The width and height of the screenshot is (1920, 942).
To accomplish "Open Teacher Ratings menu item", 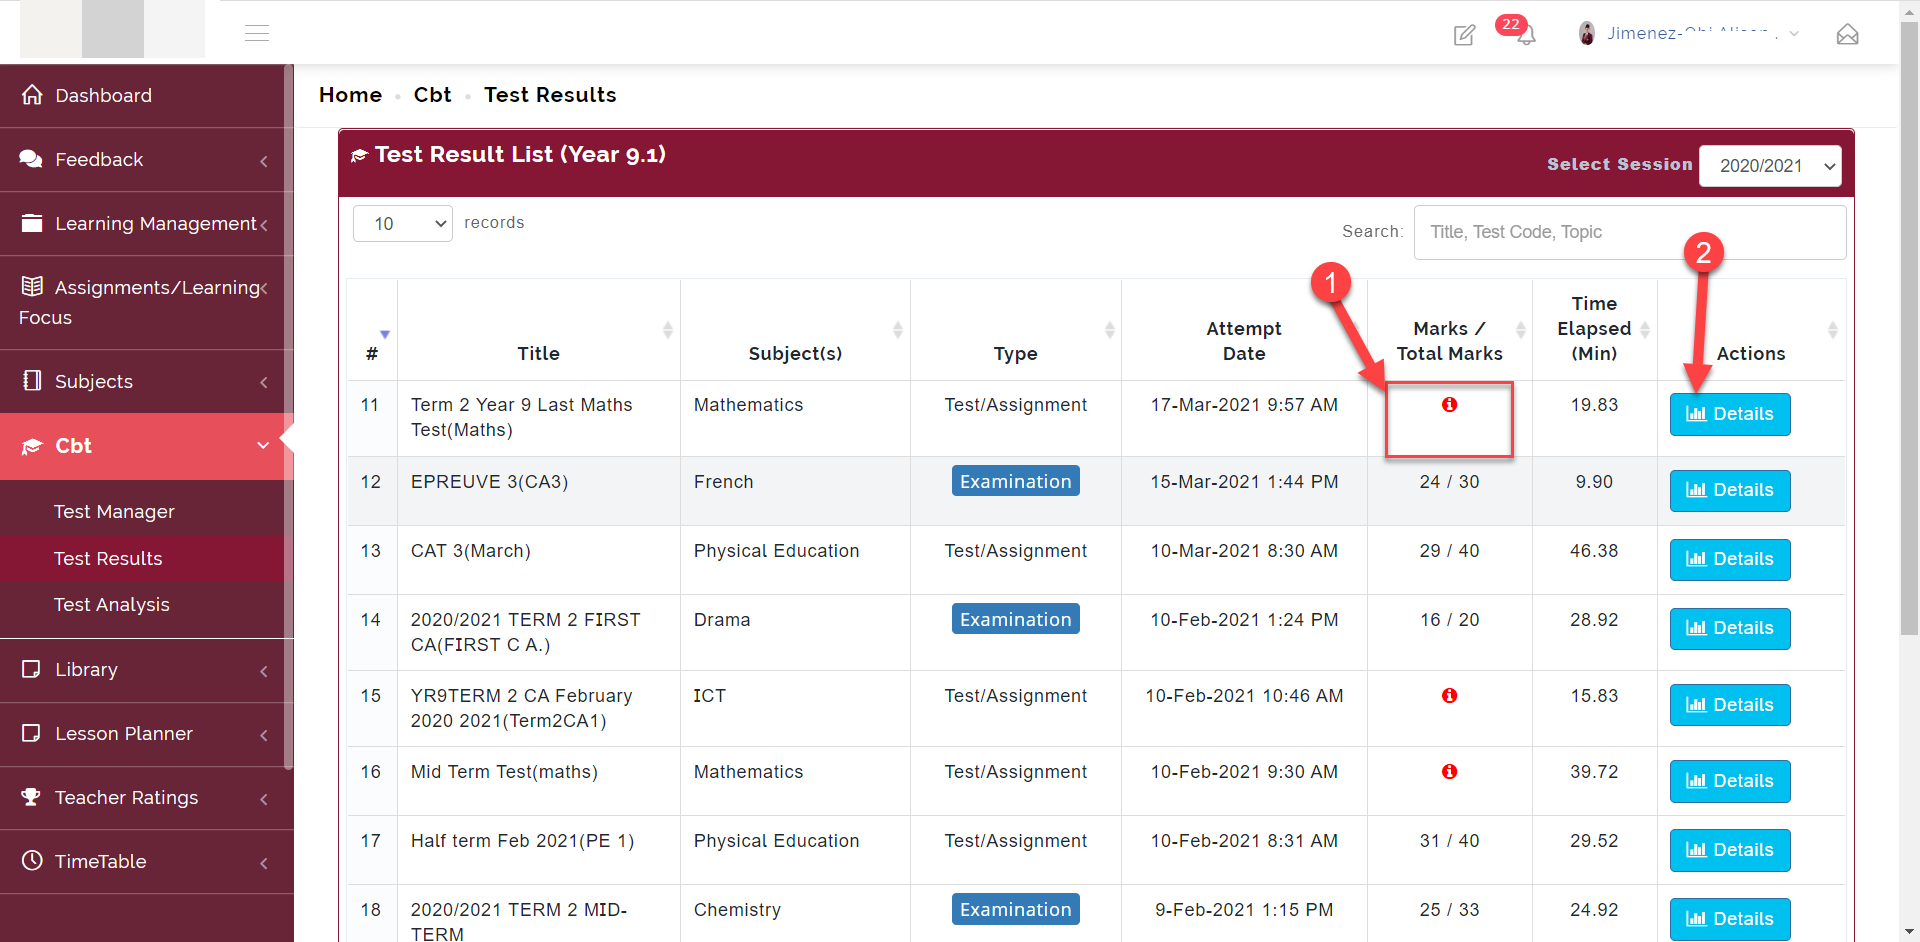I will (147, 797).
